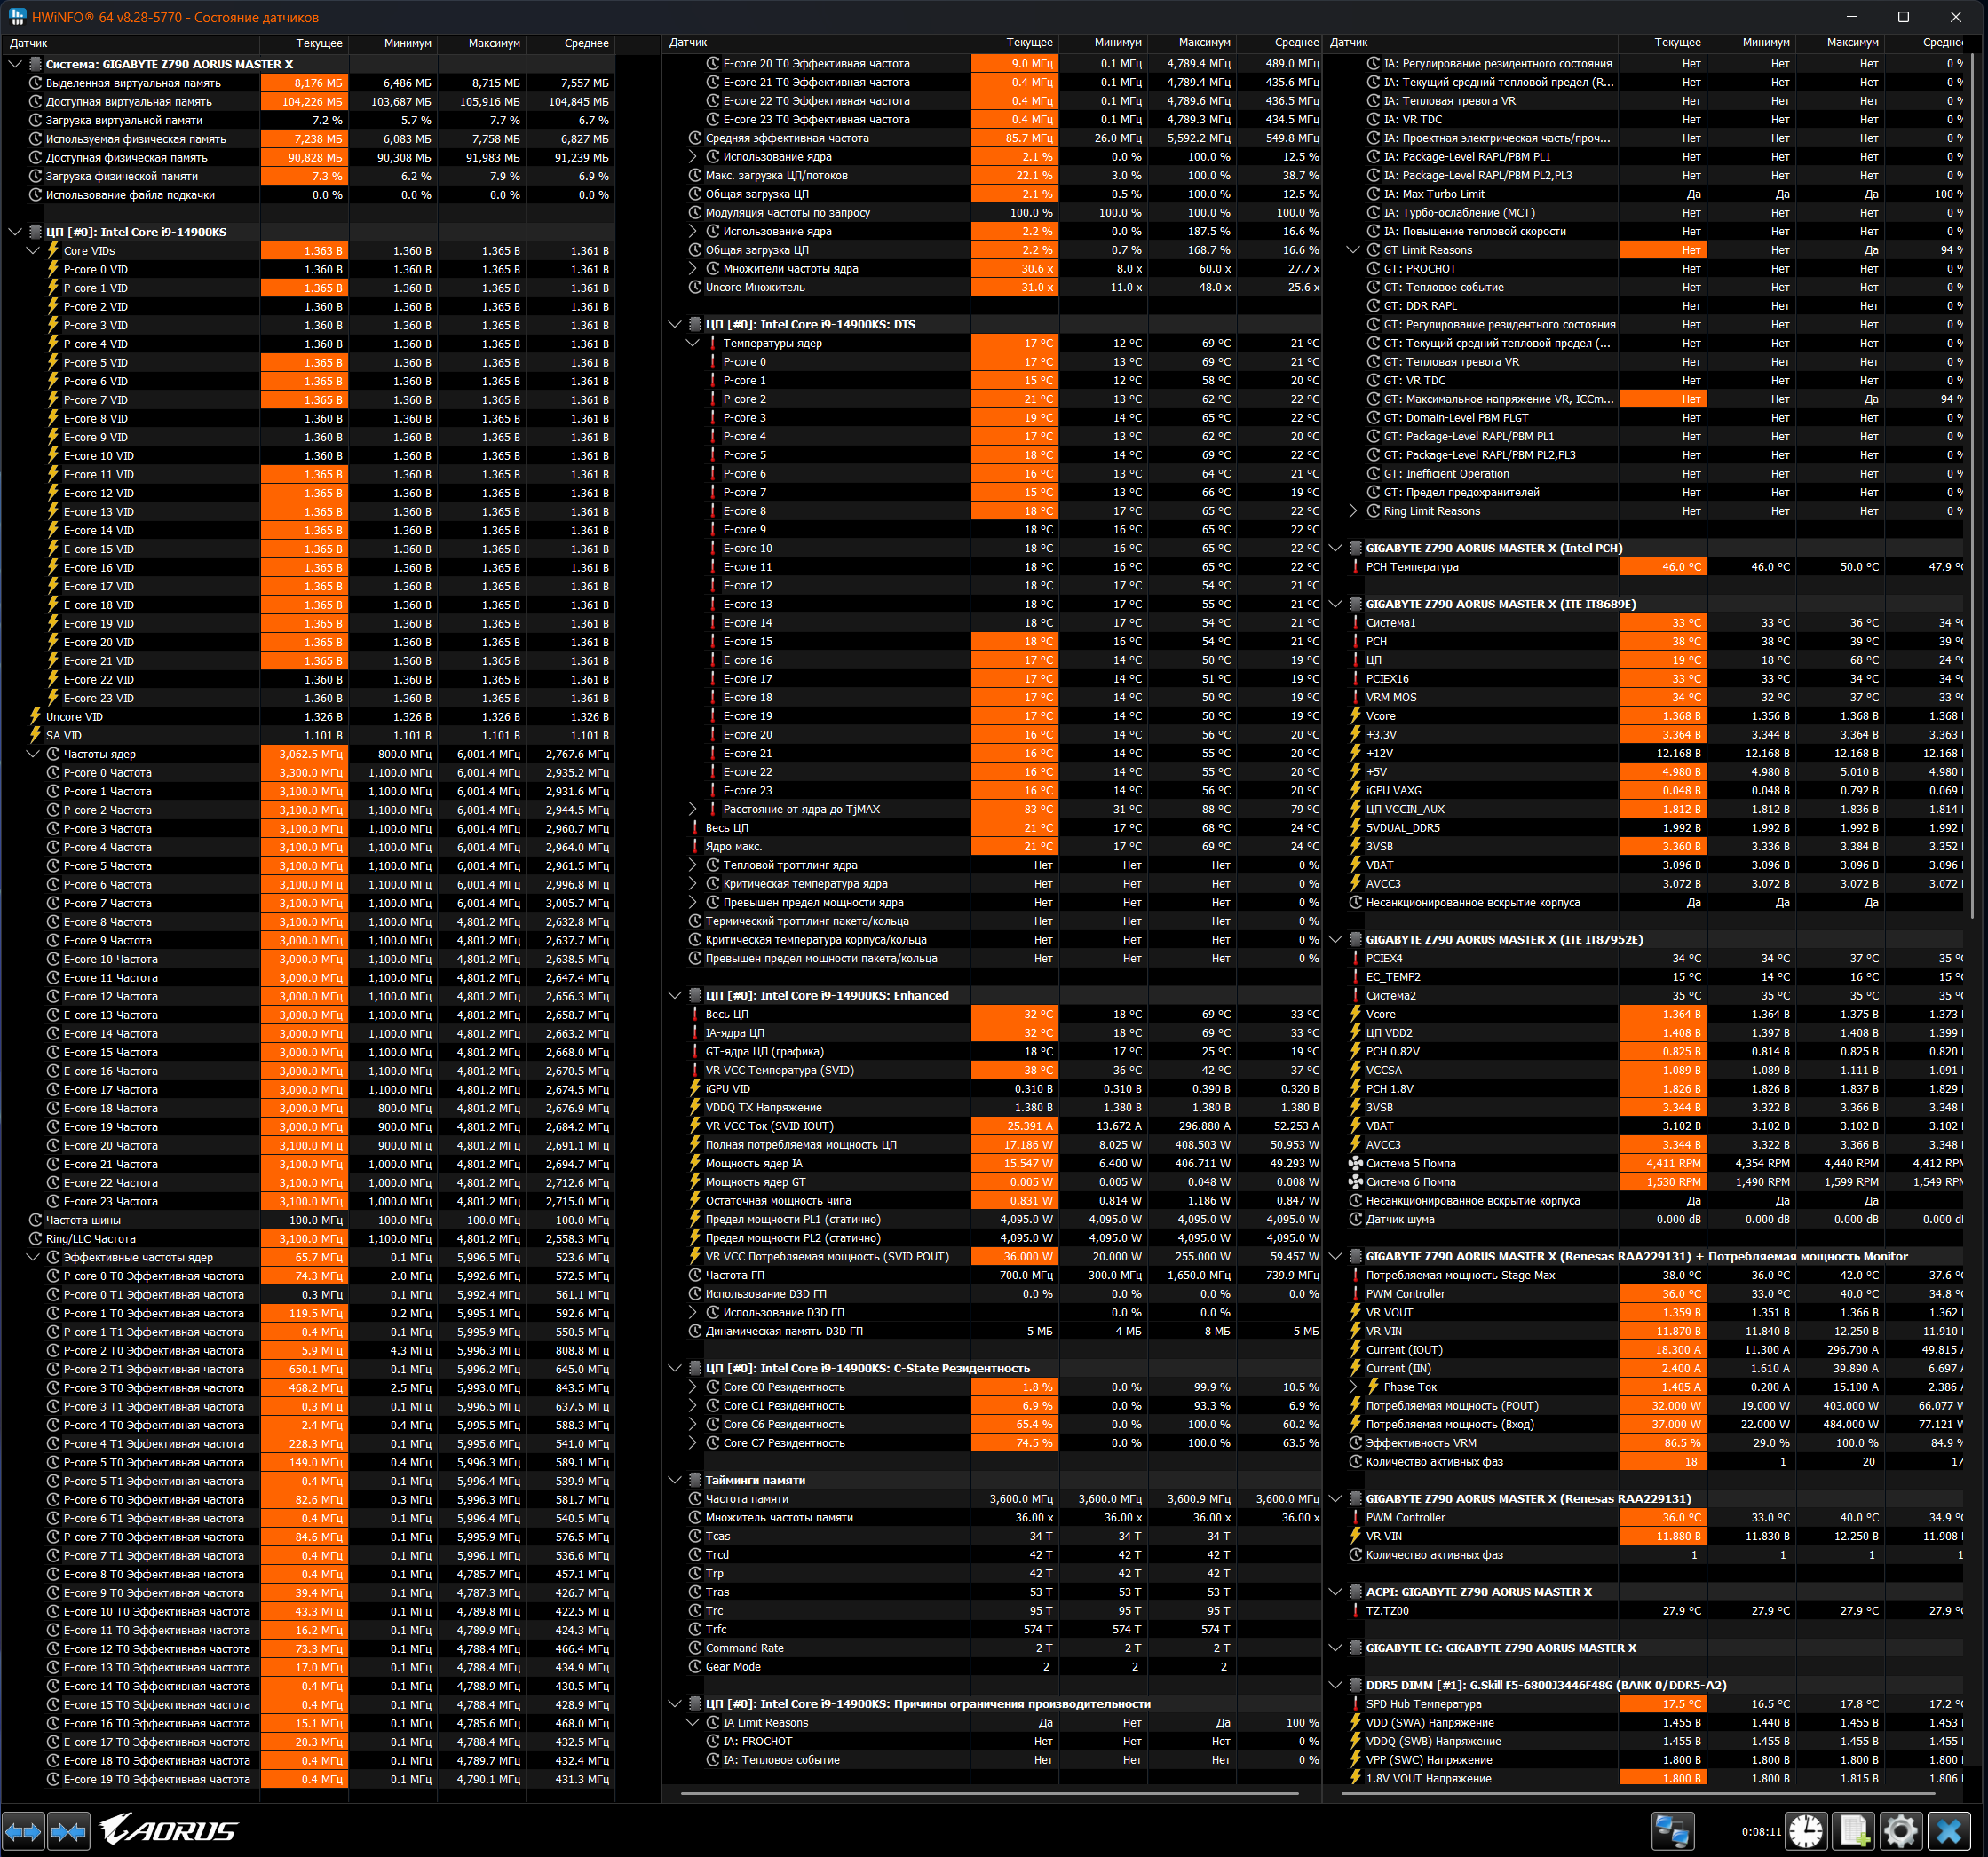This screenshot has width=1988, height=1857.
Task: Start logging with the sheet-plus icon
Action: [1854, 1832]
